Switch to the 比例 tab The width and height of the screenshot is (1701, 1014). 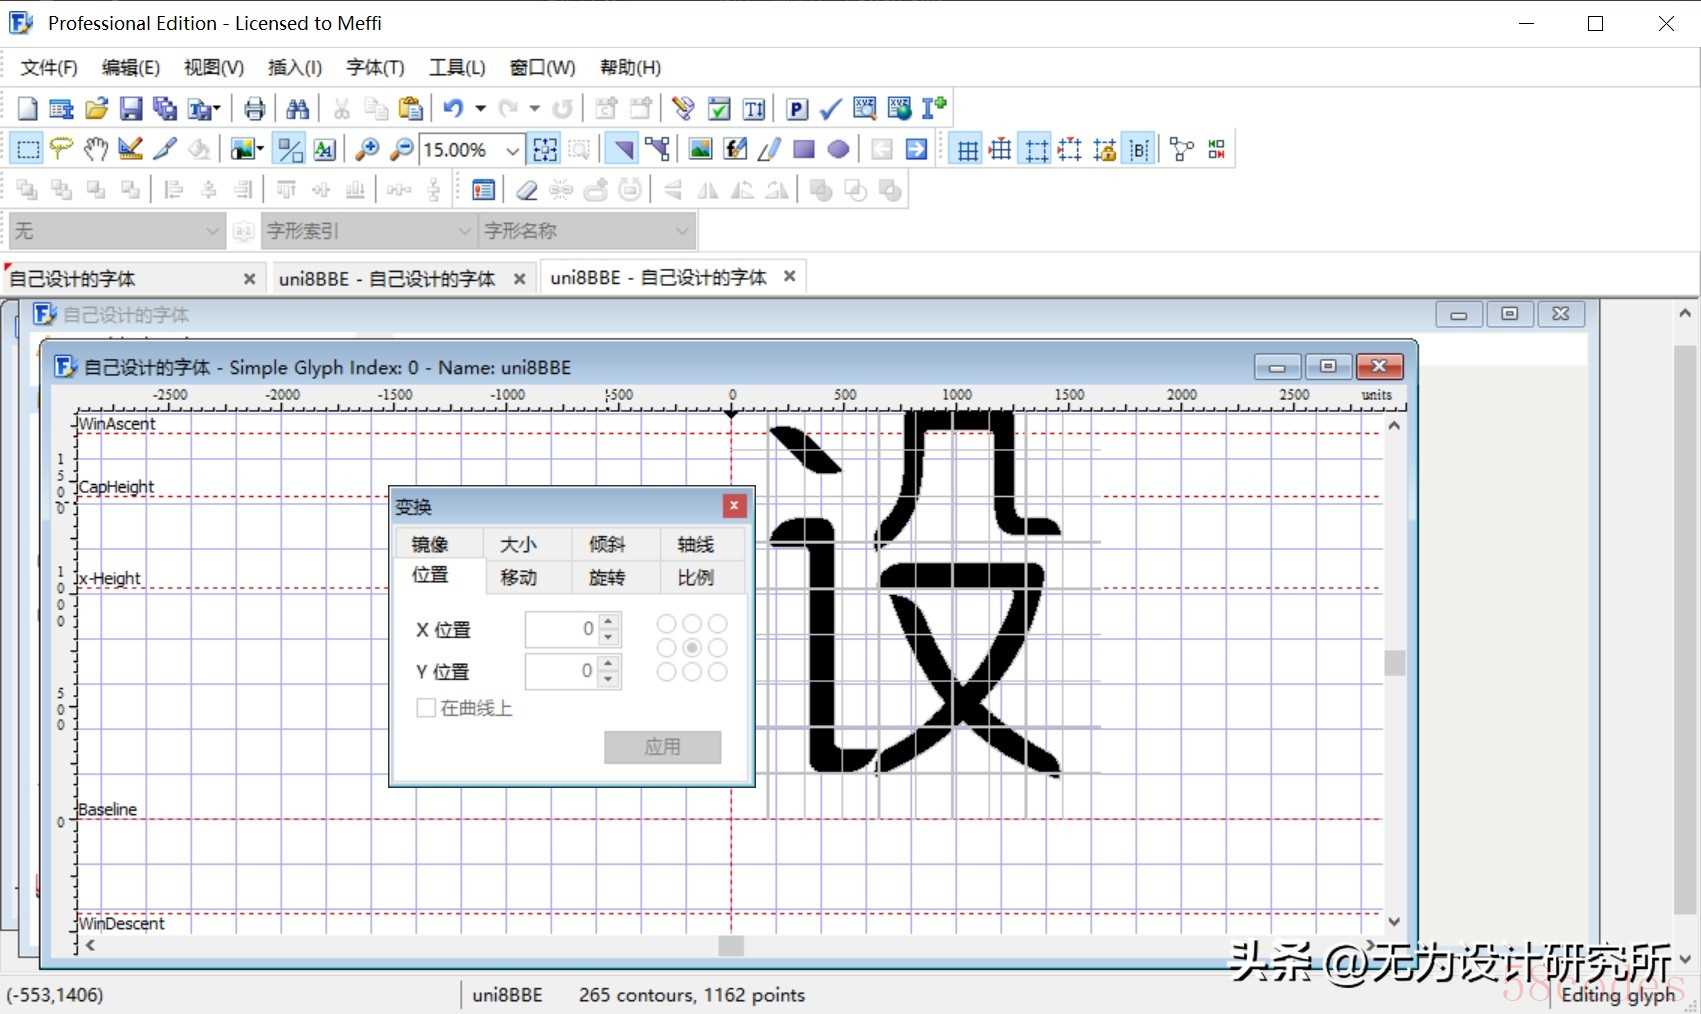pyautogui.click(x=696, y=577)
